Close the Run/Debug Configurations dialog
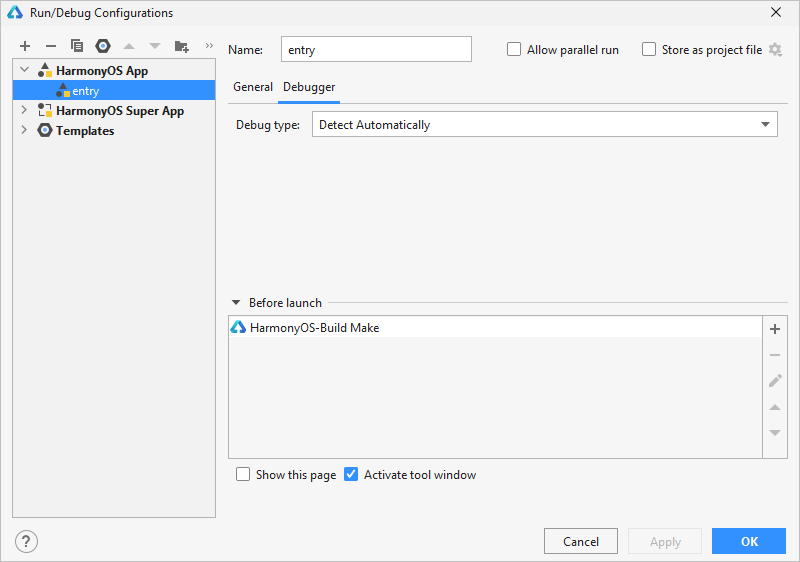This screenshot has width=800, height=562. pos(776,12)
